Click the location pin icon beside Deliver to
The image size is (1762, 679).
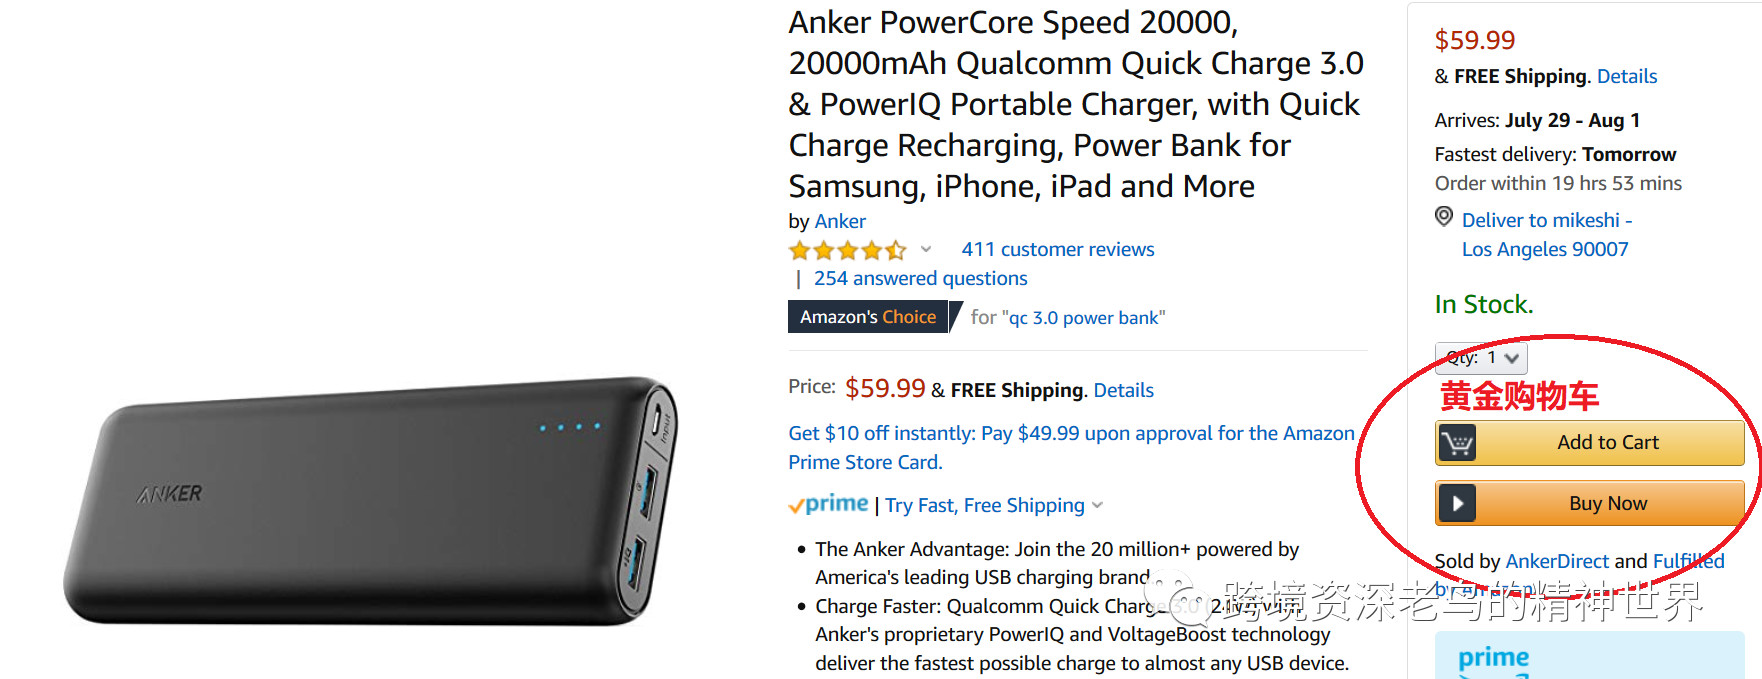[1444, 216]
